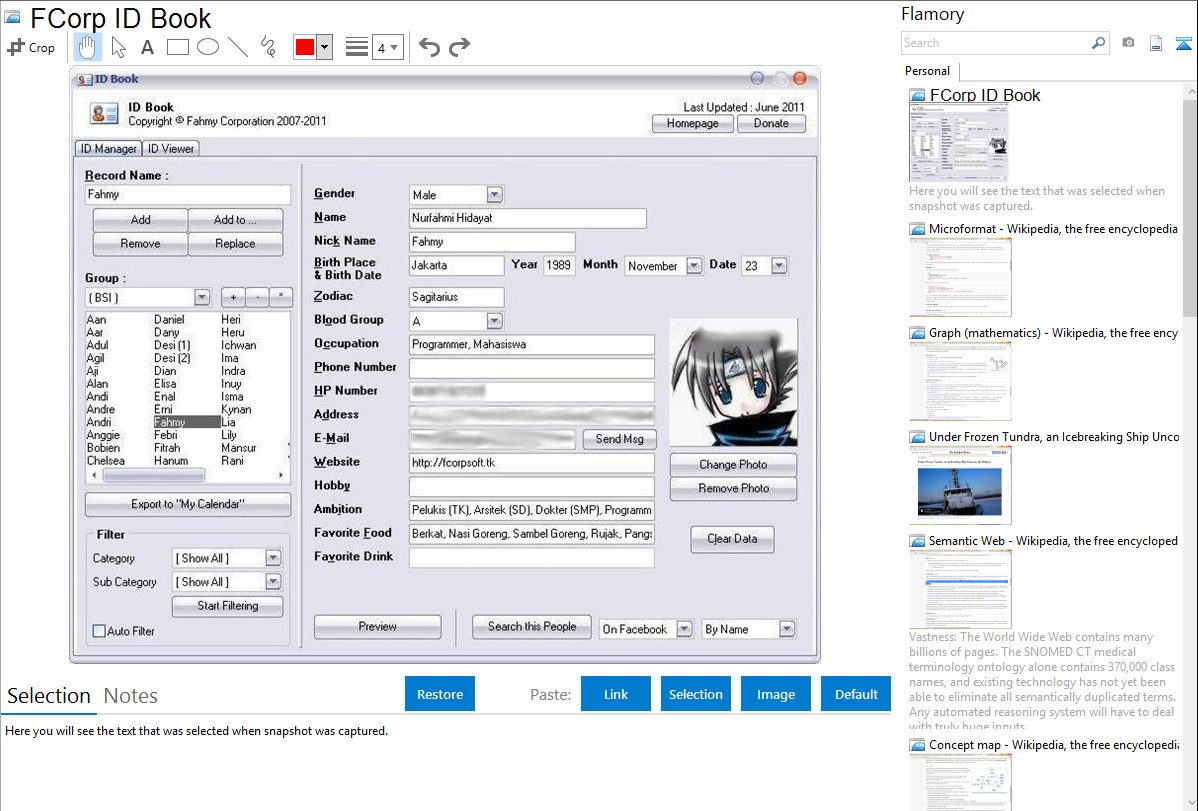Open the Graph (mathematics) snapshot thumbnail

[x=960, y=381]
